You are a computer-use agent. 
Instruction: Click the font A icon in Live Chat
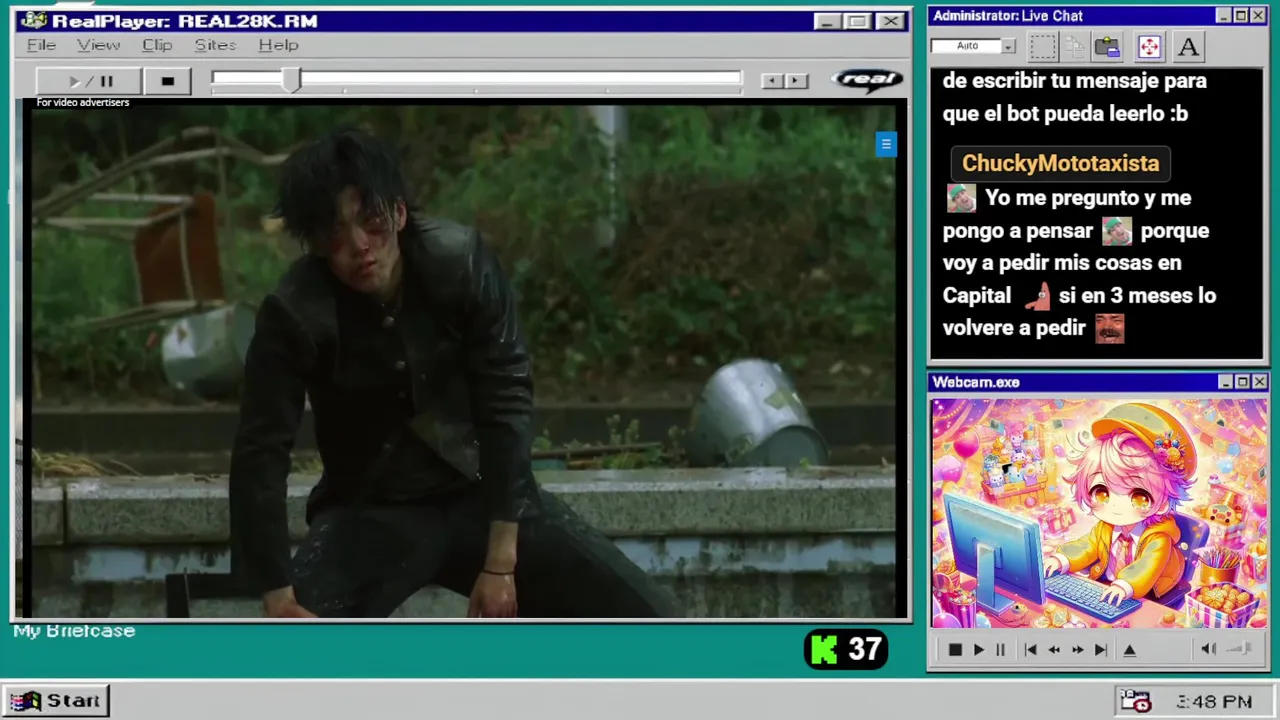click(1188, 46)
